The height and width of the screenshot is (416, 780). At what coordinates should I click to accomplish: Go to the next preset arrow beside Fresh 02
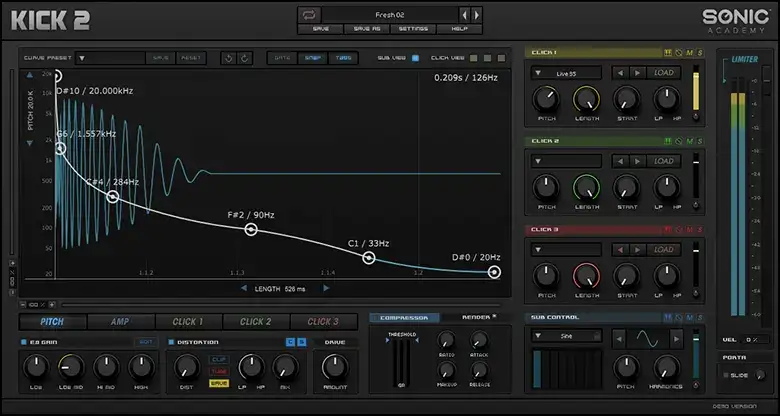[x=477, y=15]
